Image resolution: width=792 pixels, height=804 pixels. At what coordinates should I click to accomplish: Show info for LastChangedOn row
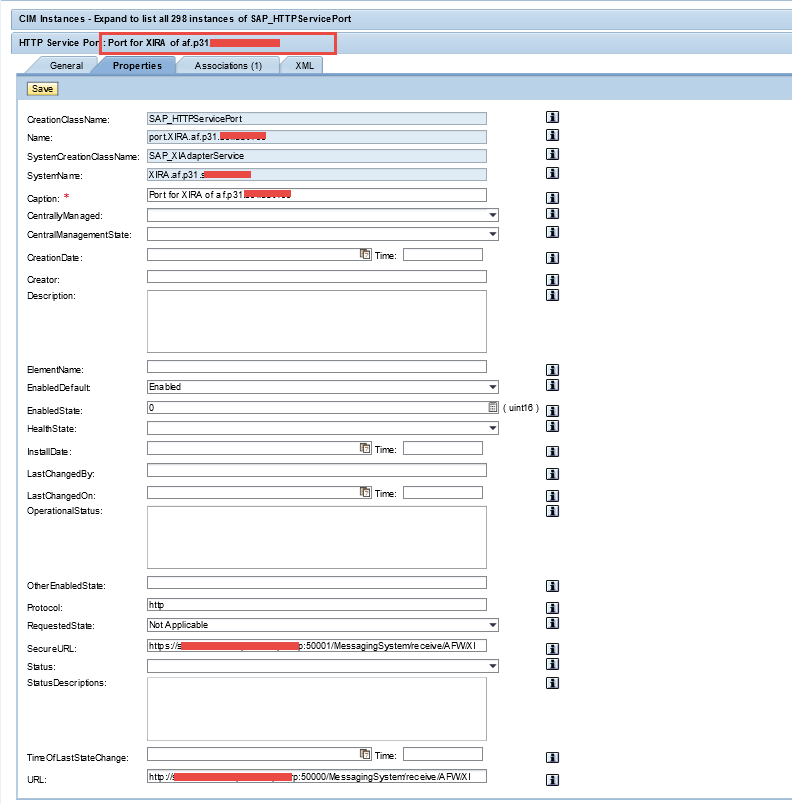tap(552, 495)
